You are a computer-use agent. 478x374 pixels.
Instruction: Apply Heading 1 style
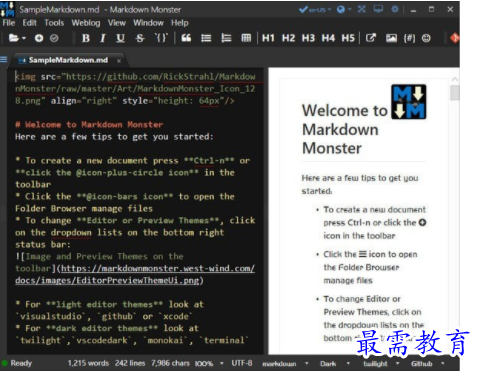coord(268,38)
